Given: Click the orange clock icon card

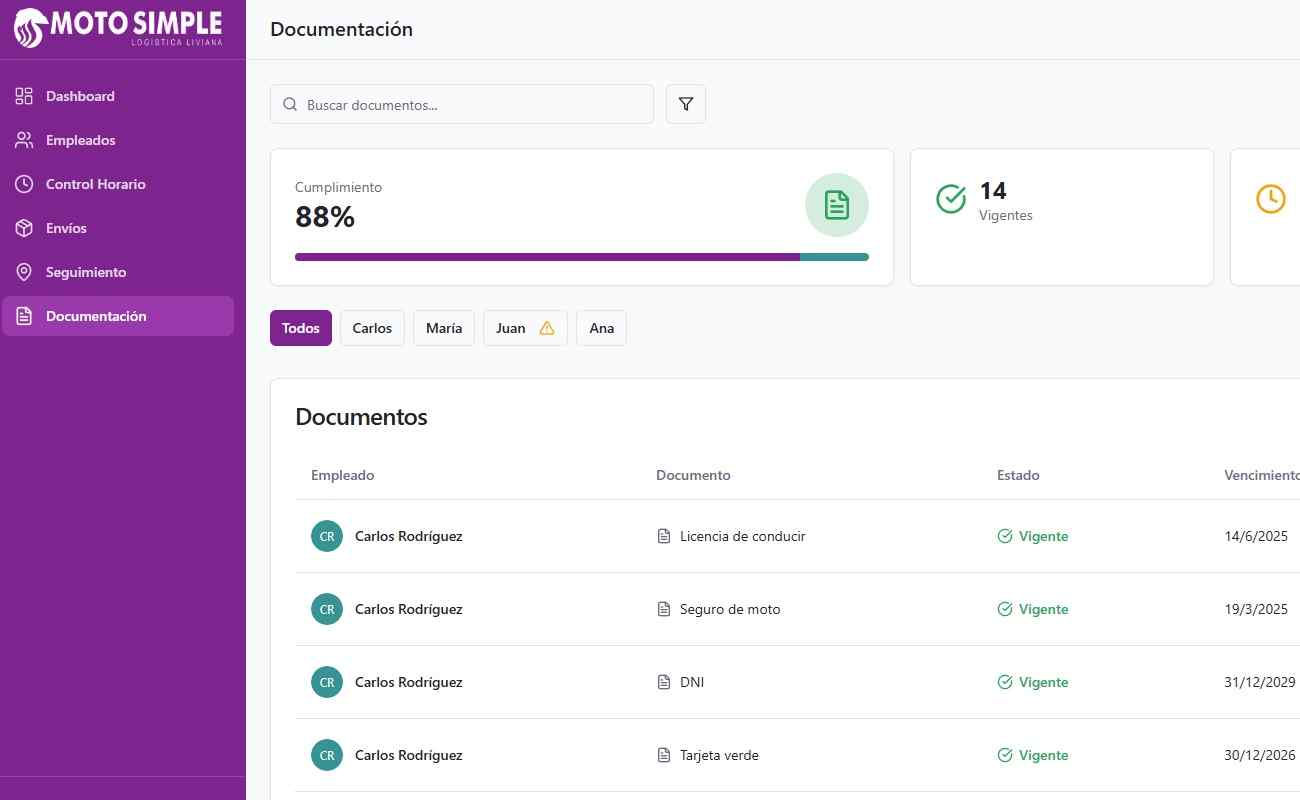Looking at the screenshot, I should tap(1270, 198).
